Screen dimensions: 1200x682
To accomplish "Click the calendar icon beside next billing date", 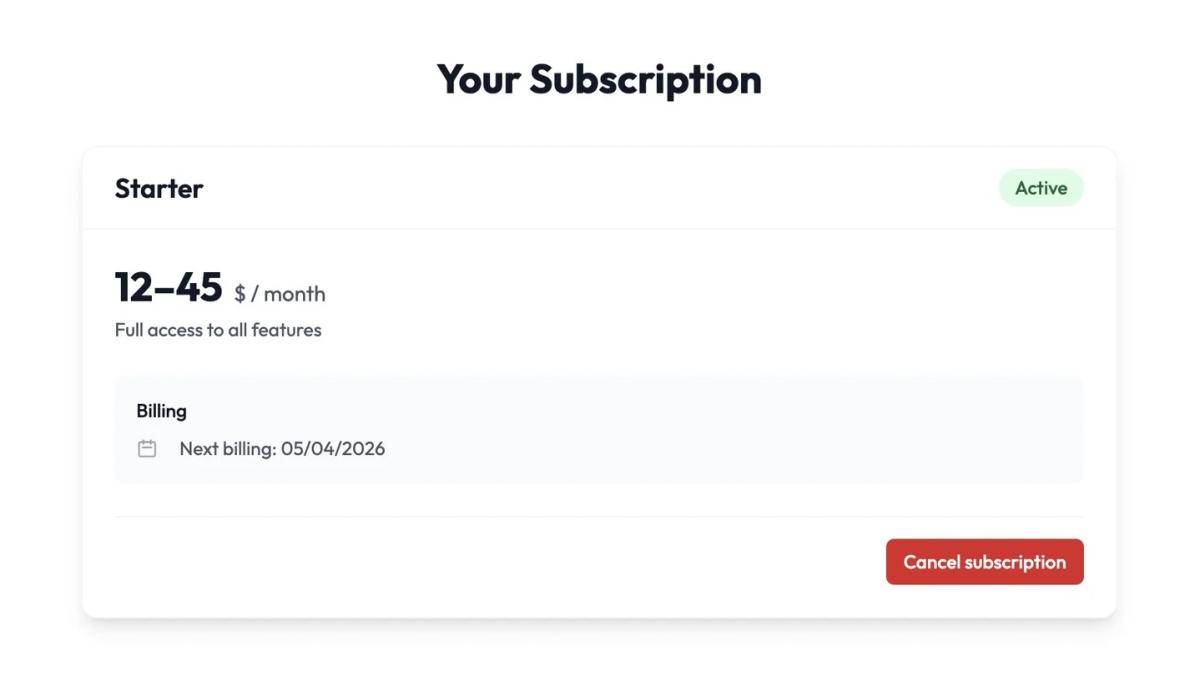I will tap(147, 448).
